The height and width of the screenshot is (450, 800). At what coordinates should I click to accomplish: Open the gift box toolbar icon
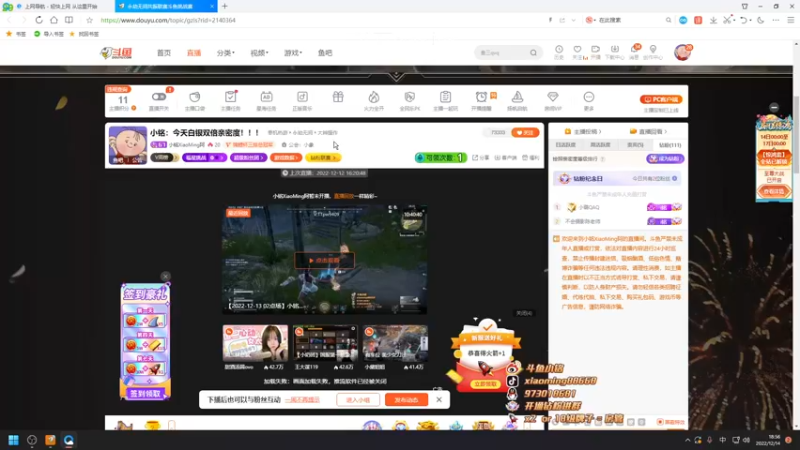pyautogui.click(x=338, y=97)
